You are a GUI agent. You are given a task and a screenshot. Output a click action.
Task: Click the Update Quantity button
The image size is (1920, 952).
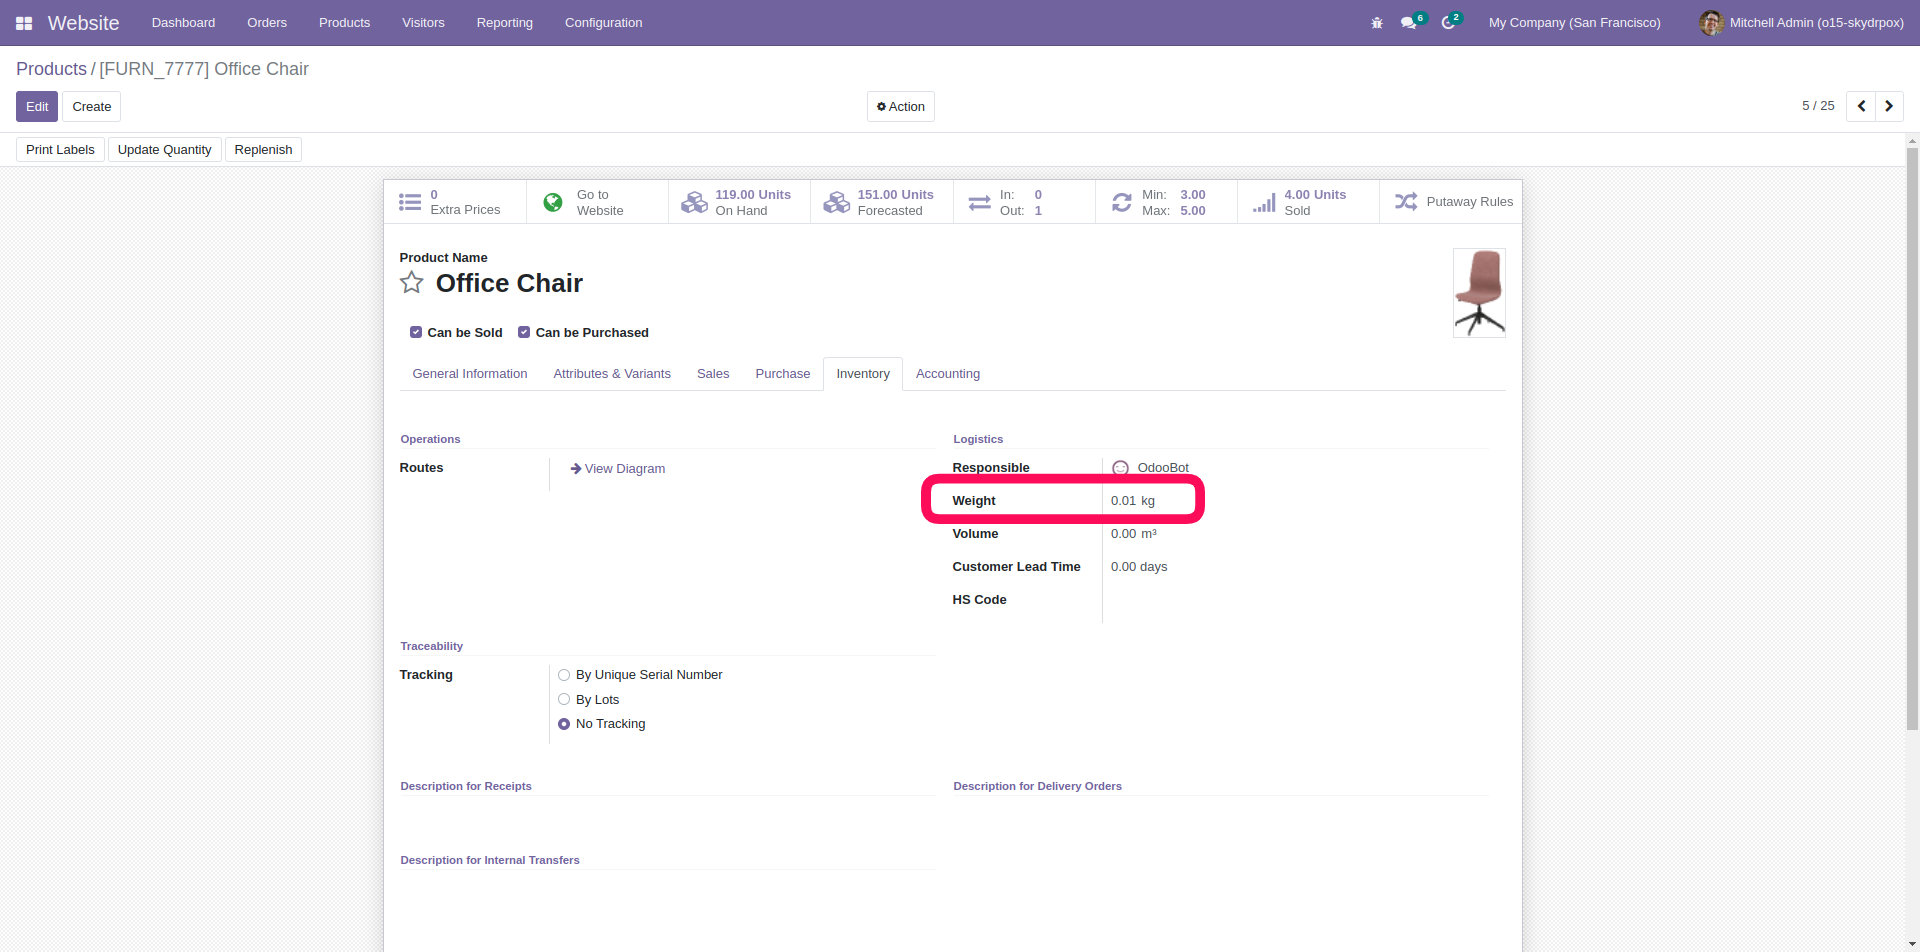tap(165, 150)
